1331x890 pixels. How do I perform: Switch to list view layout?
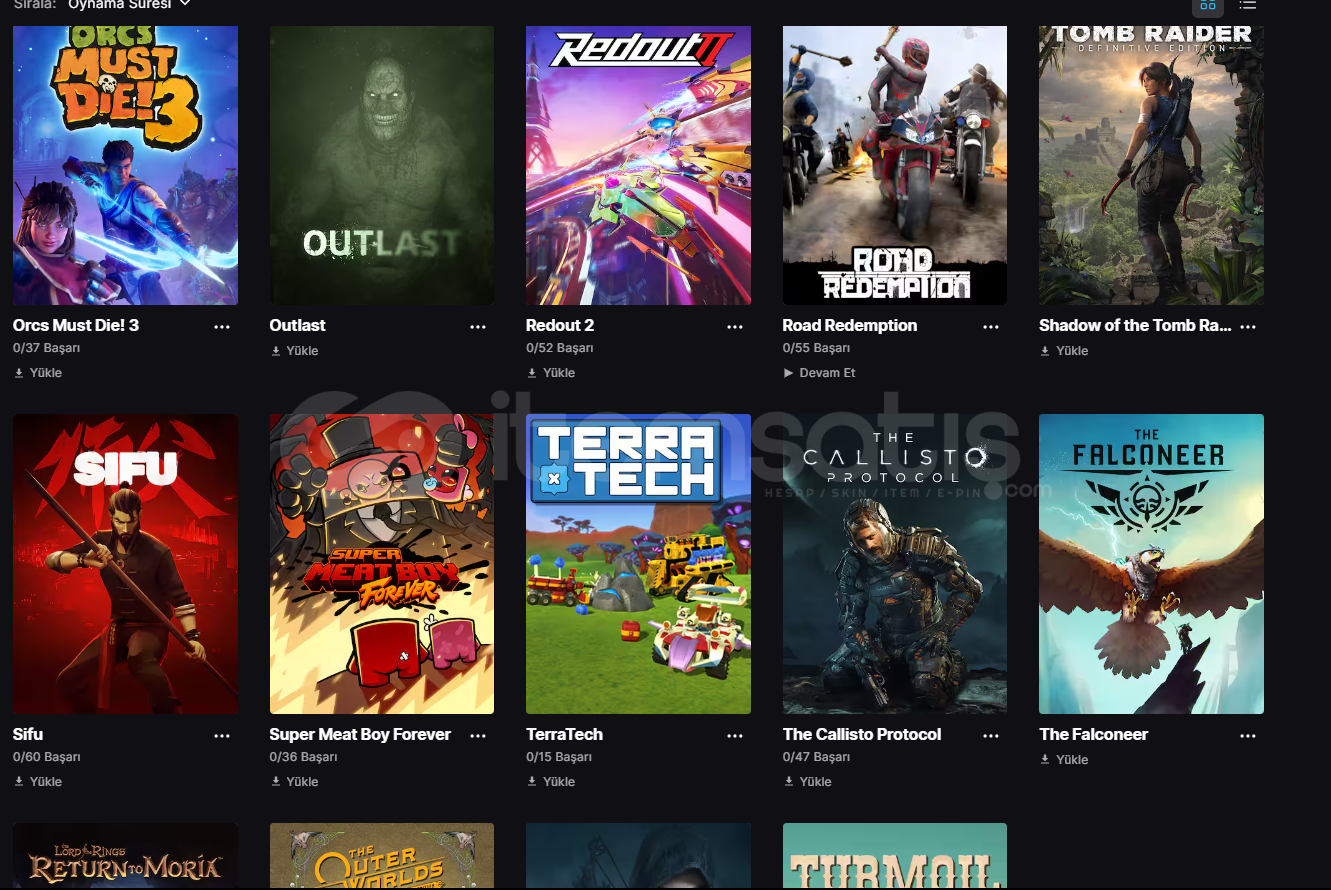pos(1247,5)
